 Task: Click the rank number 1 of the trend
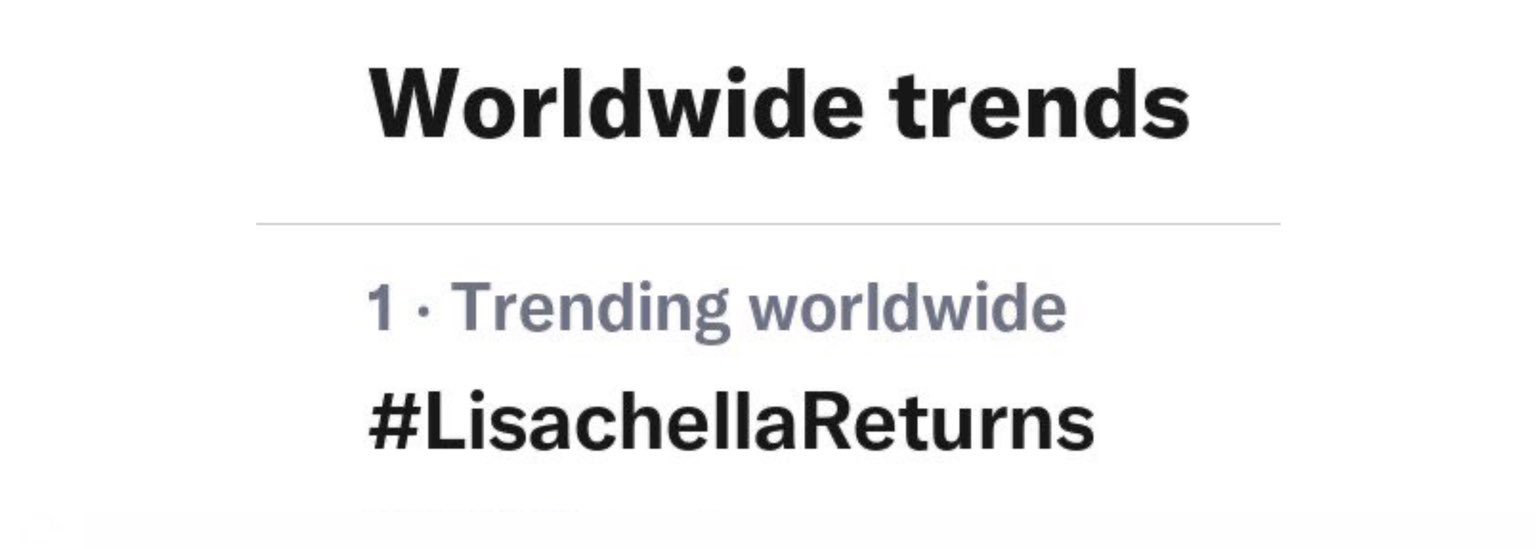380,307
